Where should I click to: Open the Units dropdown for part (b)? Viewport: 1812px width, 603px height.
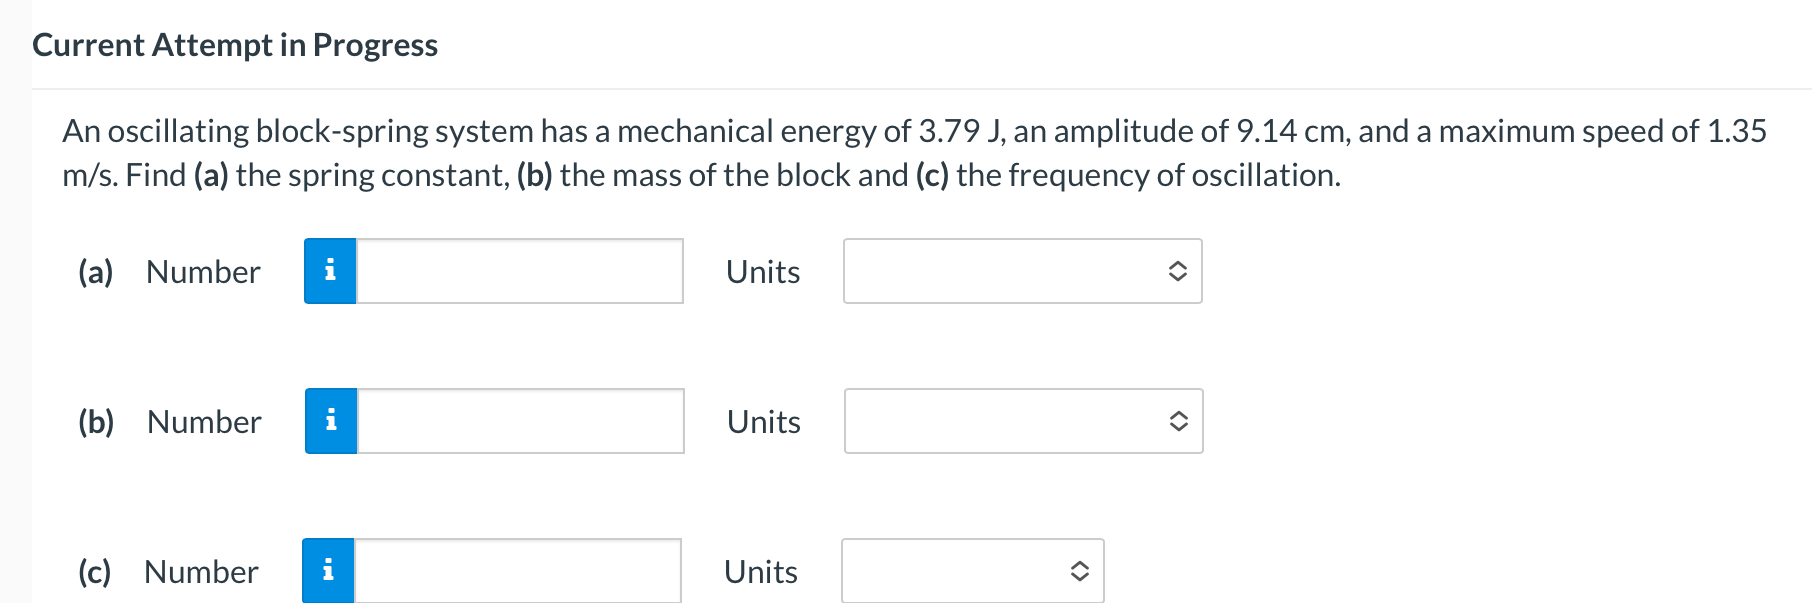coord(1022,421)
